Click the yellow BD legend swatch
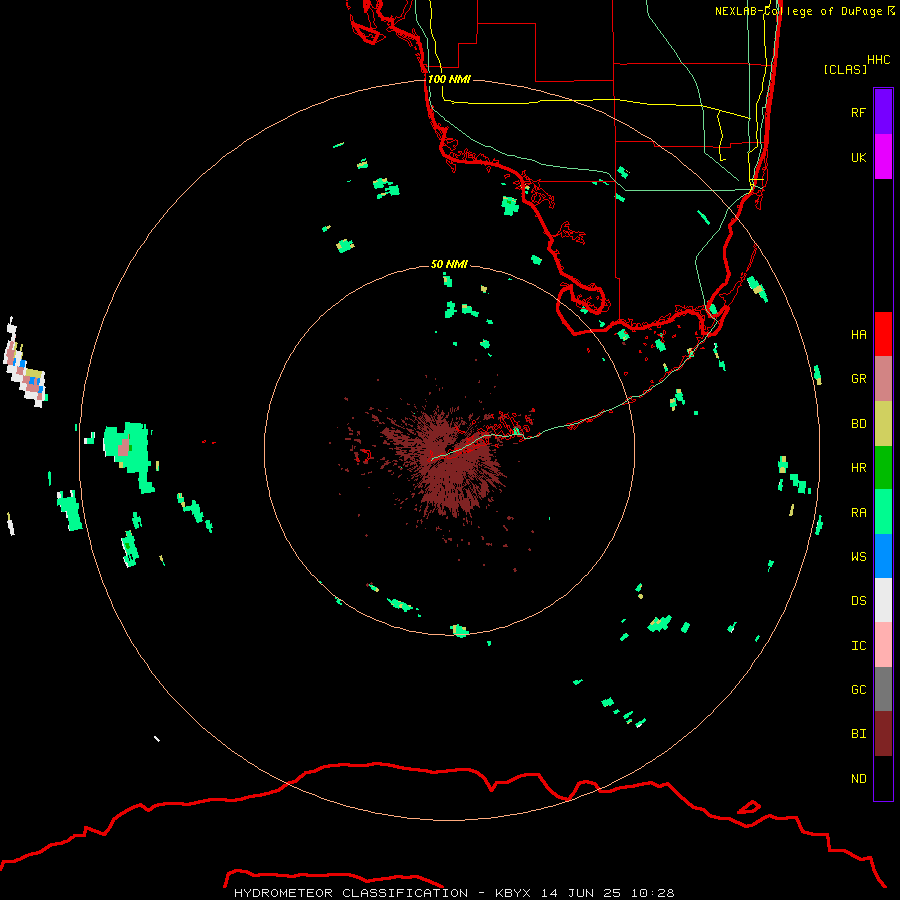 click(883, 424)
